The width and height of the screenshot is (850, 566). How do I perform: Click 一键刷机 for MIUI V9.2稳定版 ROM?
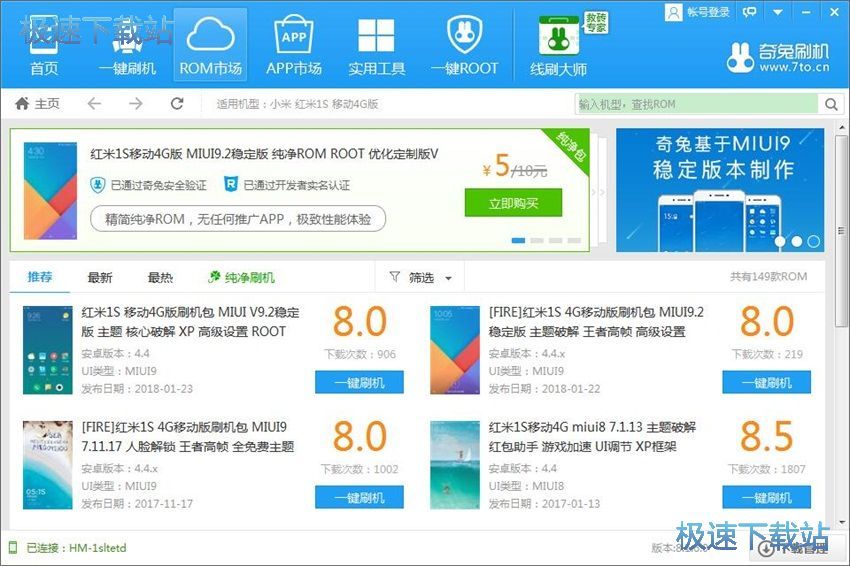coord(359,382)
